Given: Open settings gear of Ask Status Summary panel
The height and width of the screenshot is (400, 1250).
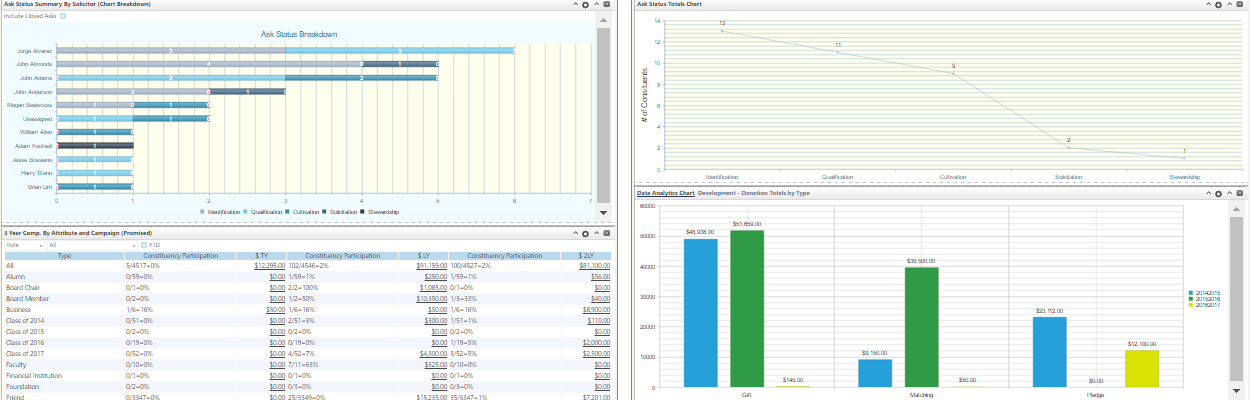Looking at the screenshot, I should tap(585, 5).
